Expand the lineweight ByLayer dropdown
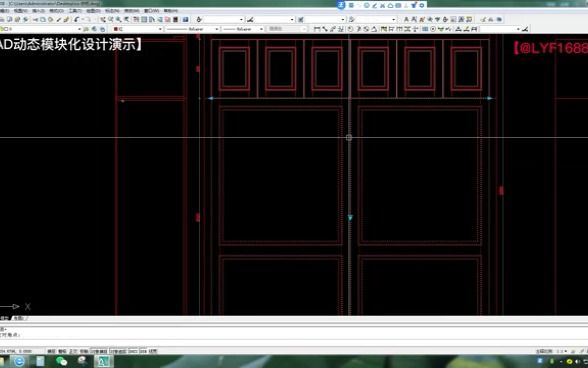588x368 pixels. 243,29
